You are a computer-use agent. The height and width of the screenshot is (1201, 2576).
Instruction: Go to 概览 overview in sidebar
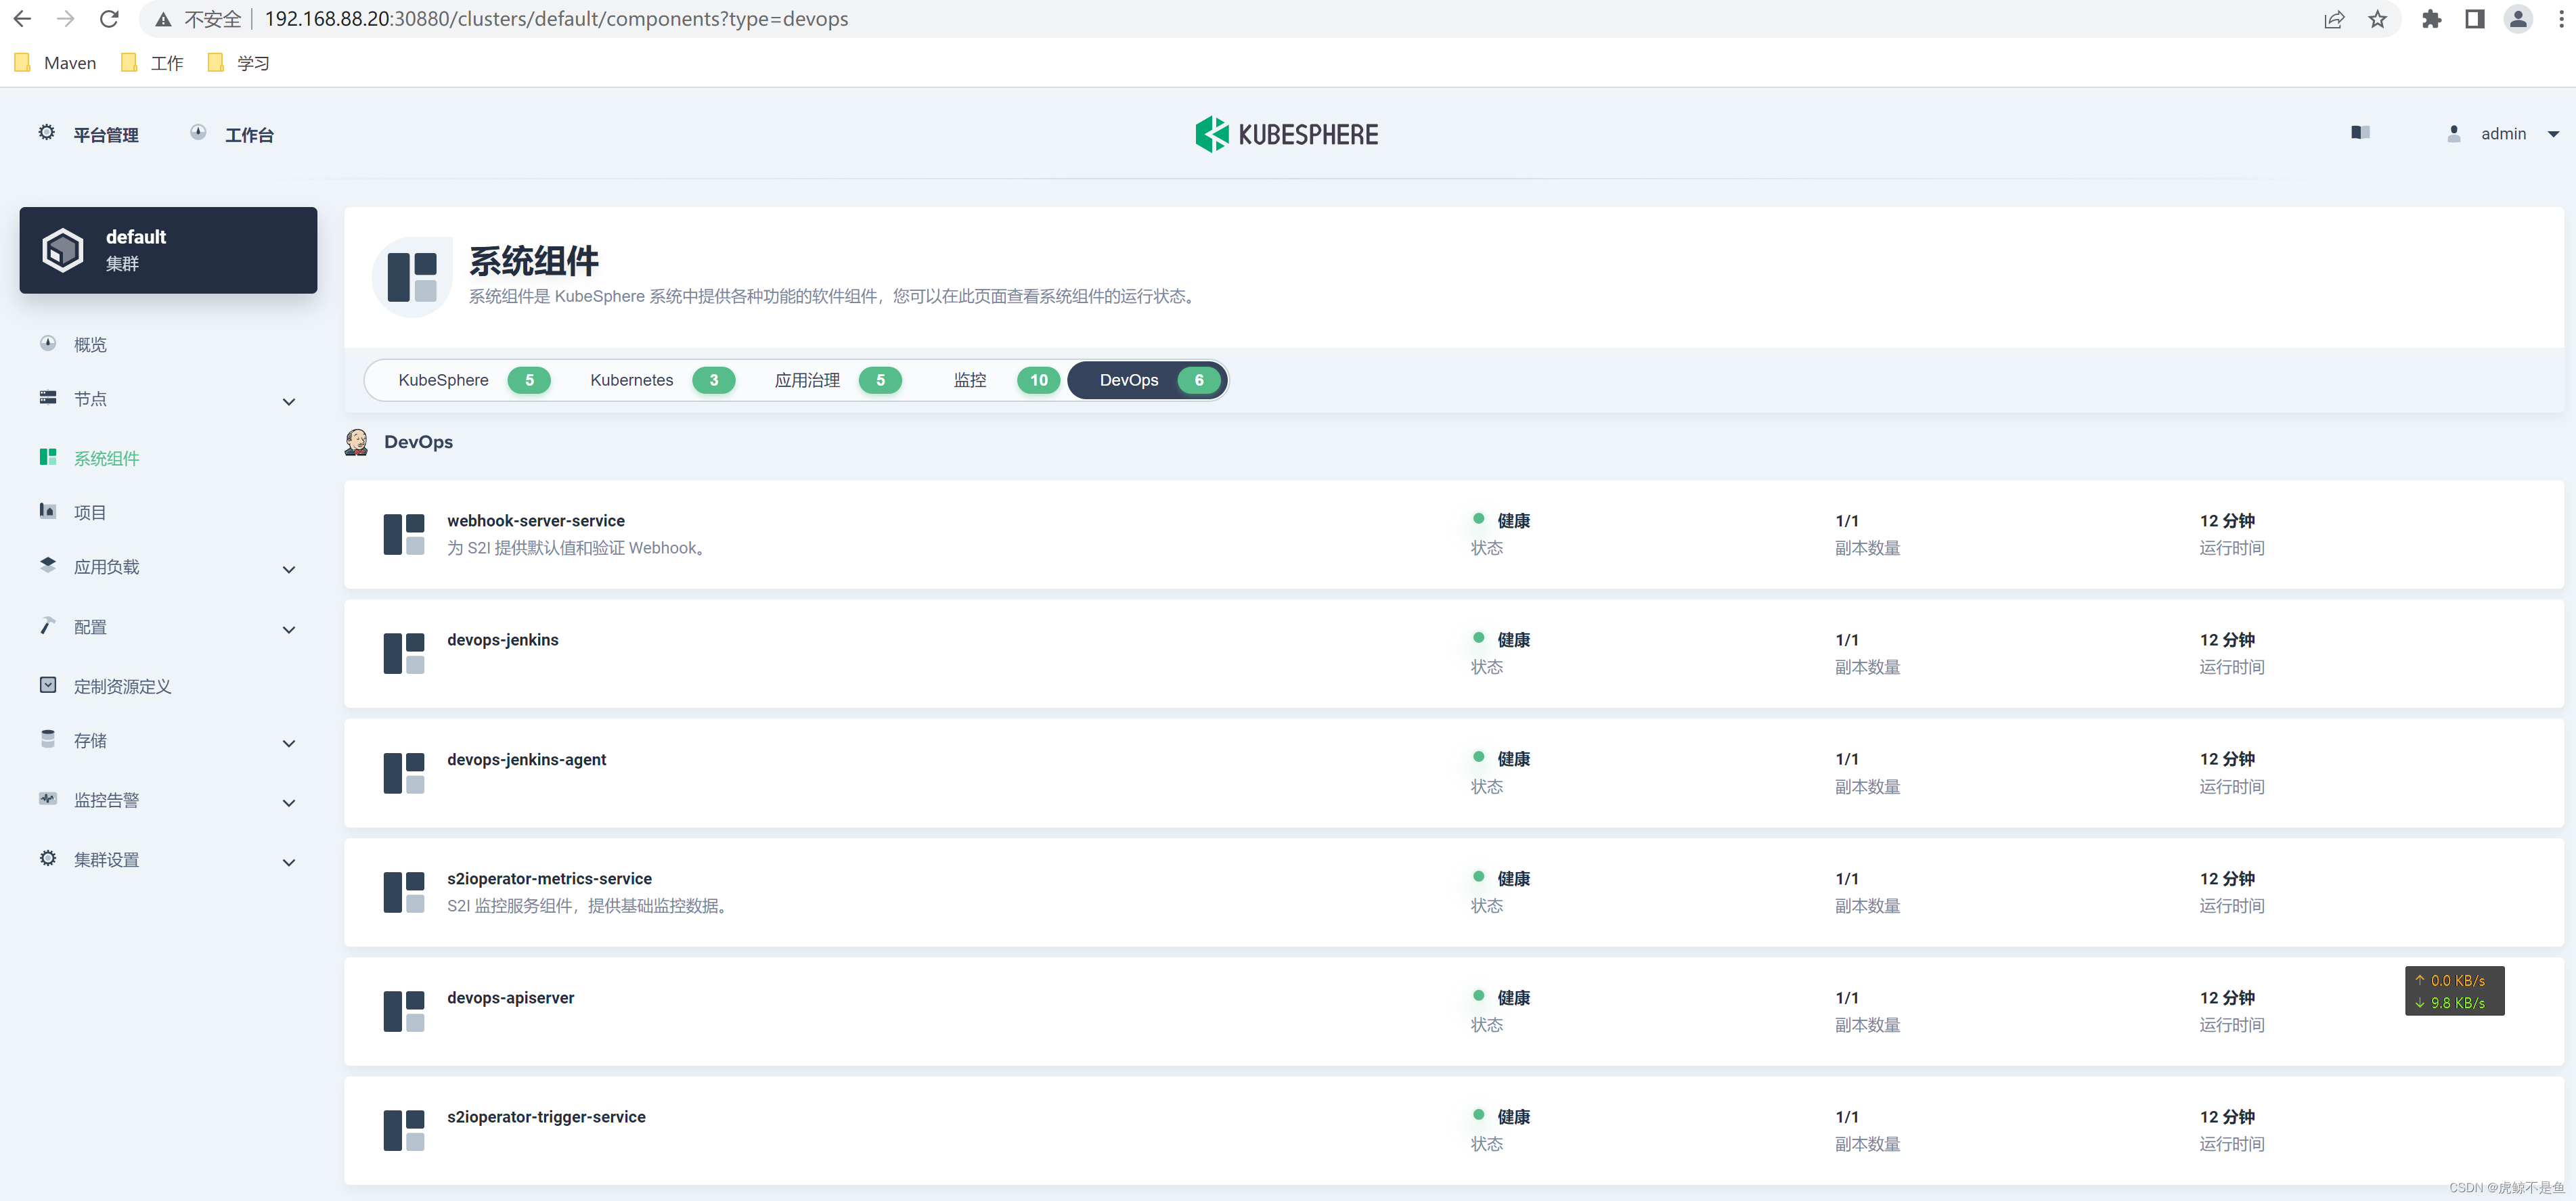(90, 344)
